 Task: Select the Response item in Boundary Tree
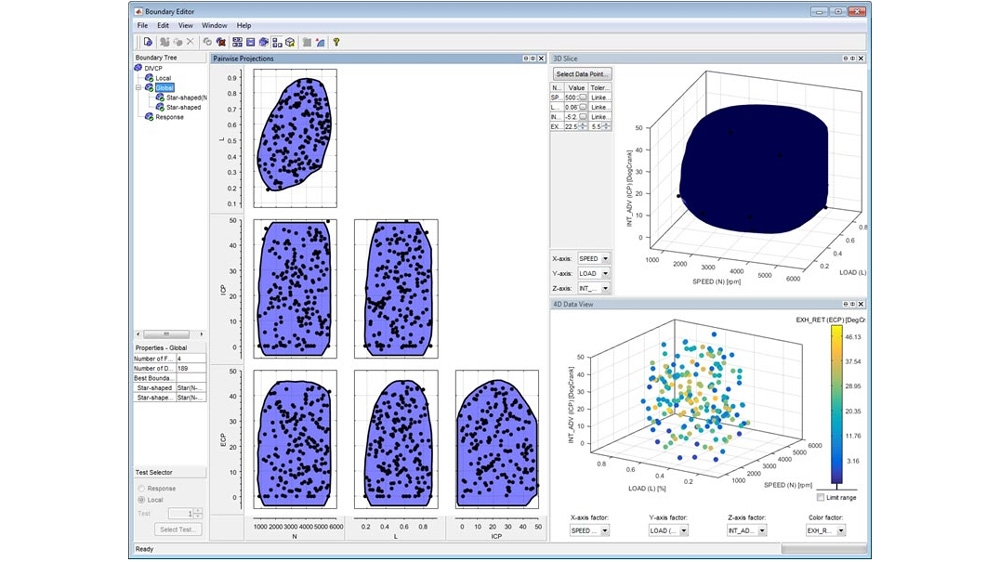169,117
